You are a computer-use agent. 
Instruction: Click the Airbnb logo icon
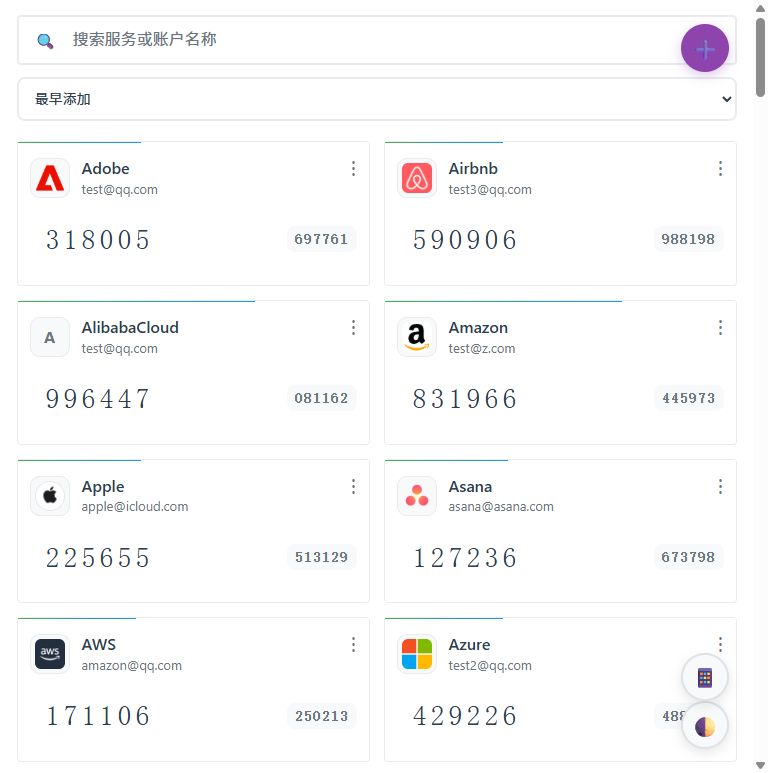coord(417,178)
